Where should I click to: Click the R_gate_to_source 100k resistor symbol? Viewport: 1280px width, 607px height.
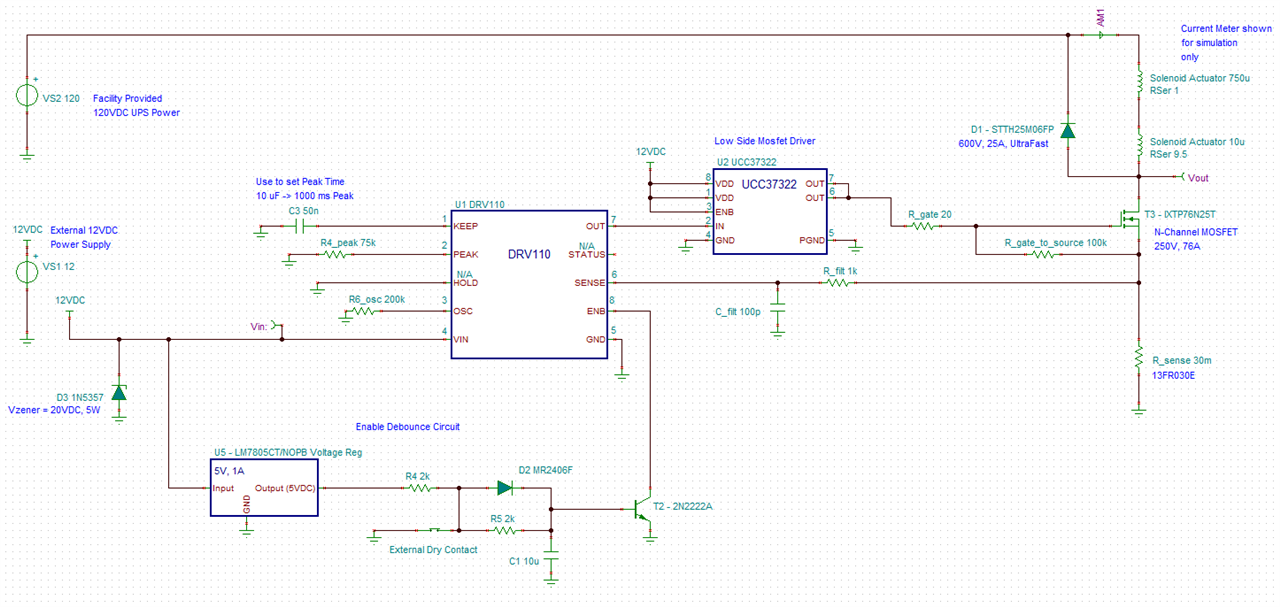(1041, 255)
